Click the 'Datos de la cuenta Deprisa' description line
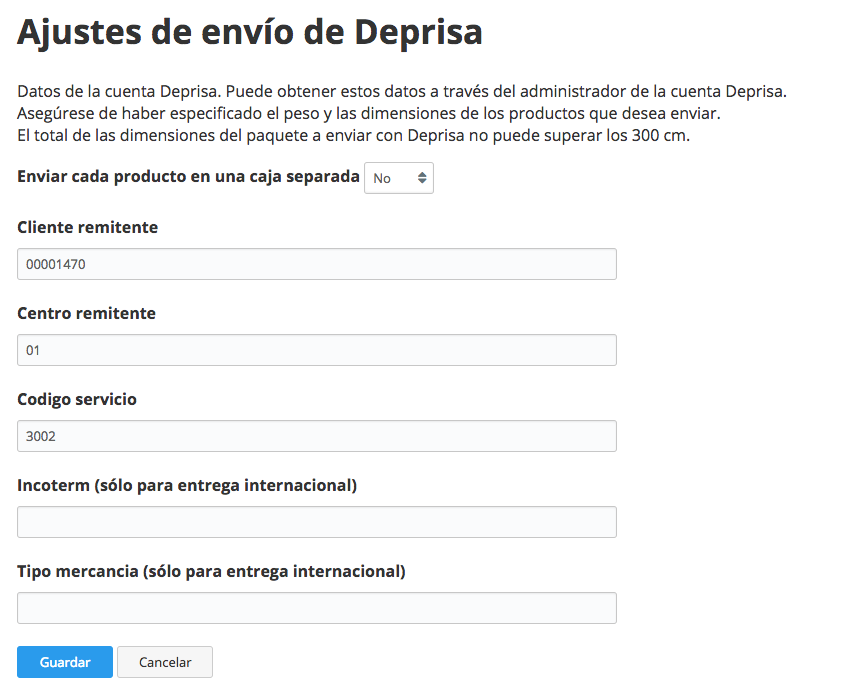 pyautogui.click(x=402, y=91)
